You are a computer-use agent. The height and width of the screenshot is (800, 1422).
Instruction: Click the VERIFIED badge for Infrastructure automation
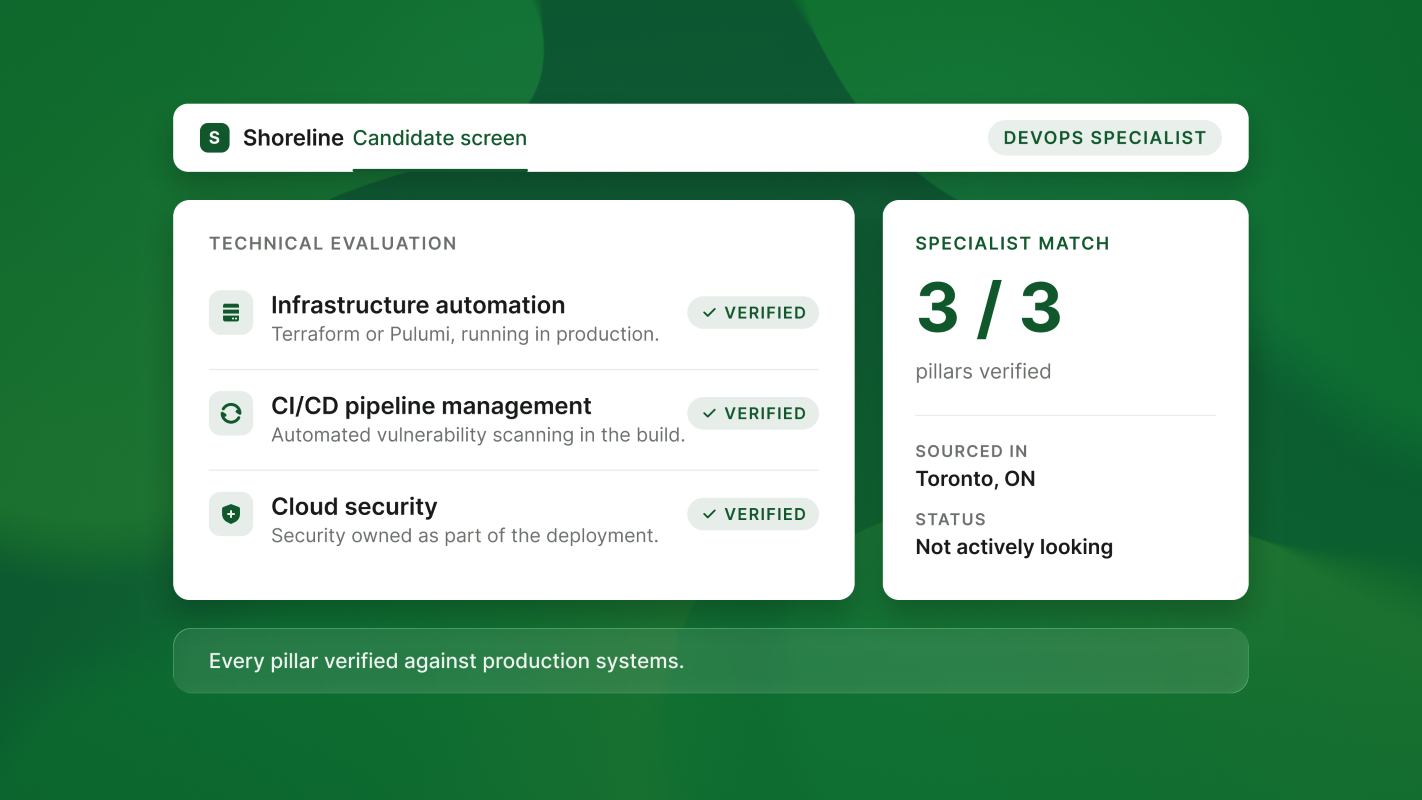(x=753, y=313)
